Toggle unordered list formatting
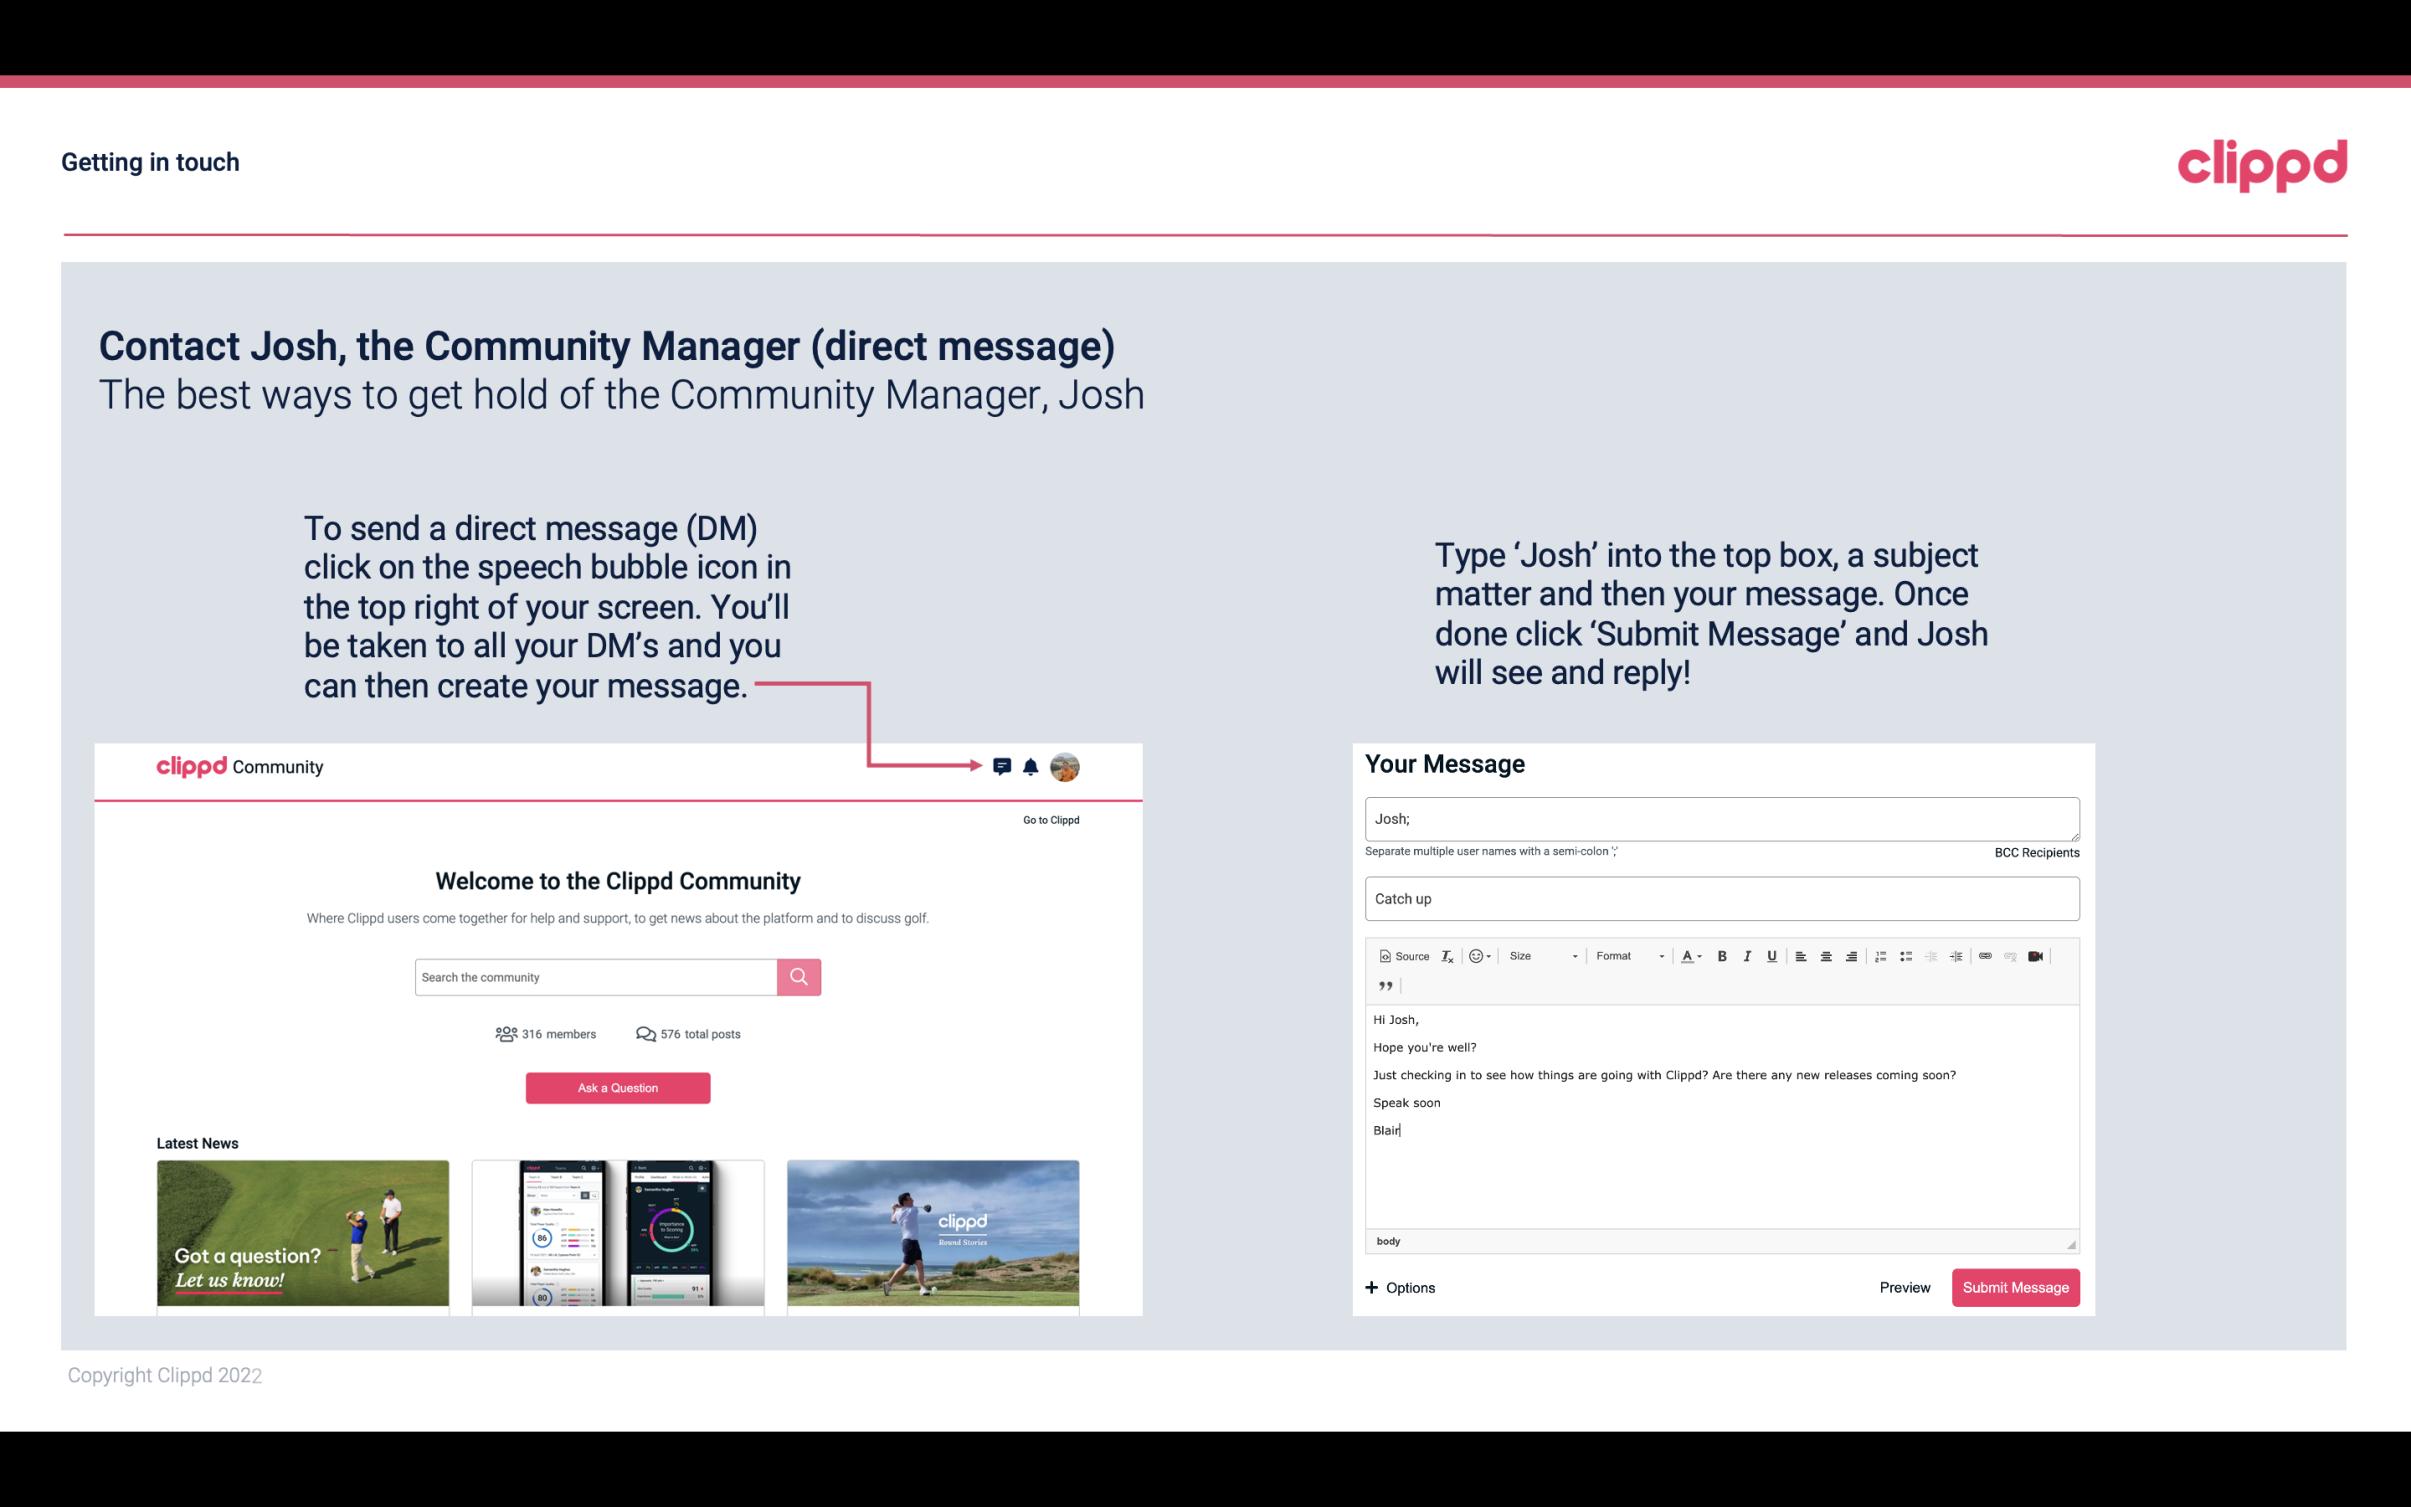 (1909, 955)
